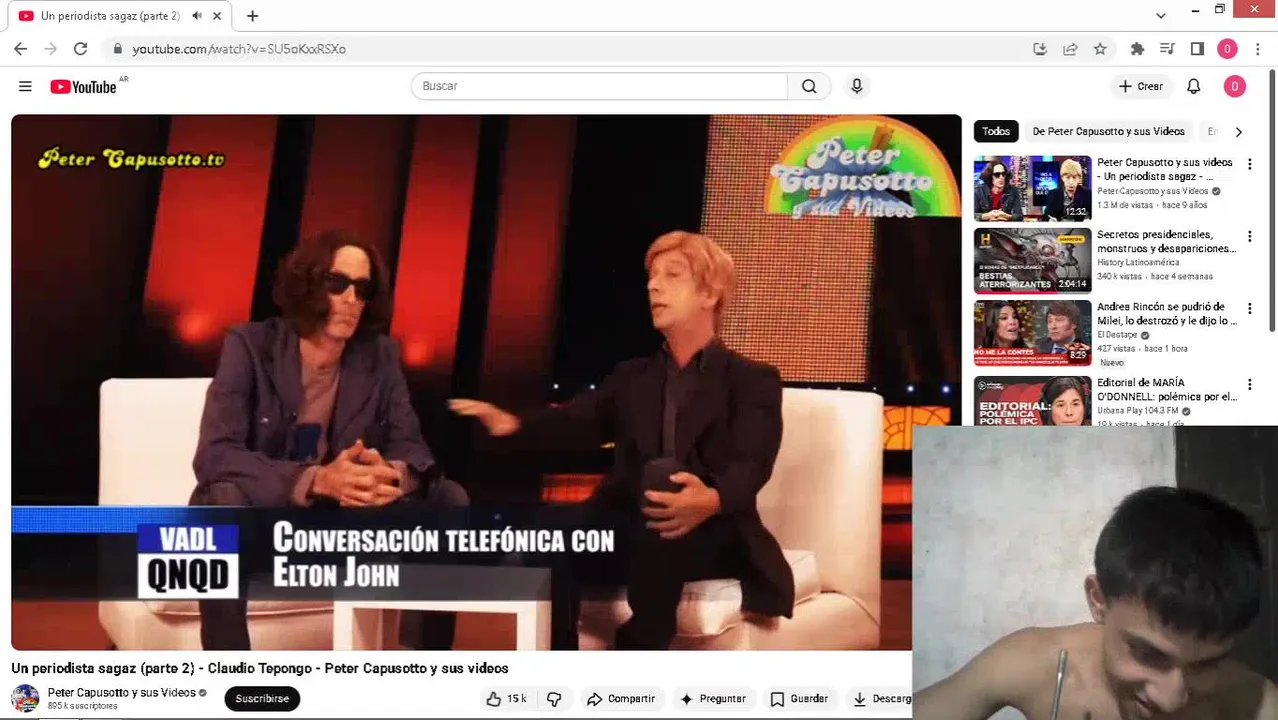Open options for 'Secretos presidenciales' video
The height and width of the screenshot is (720, 1278).
coord(1249,237)
